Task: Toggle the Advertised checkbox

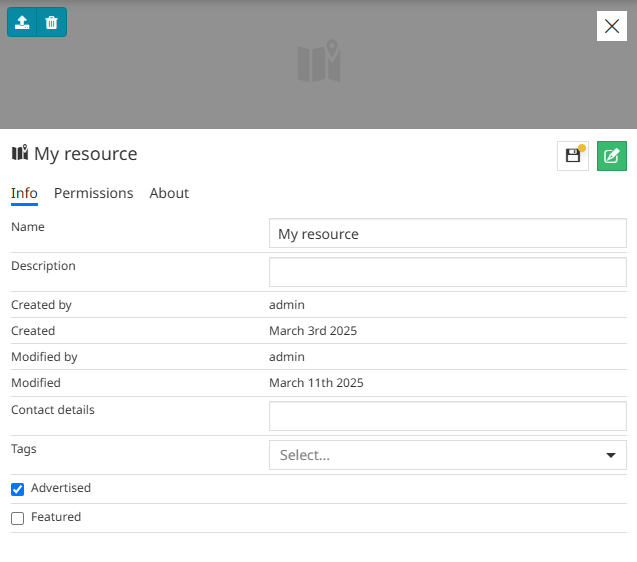Action: click(17, 489)
